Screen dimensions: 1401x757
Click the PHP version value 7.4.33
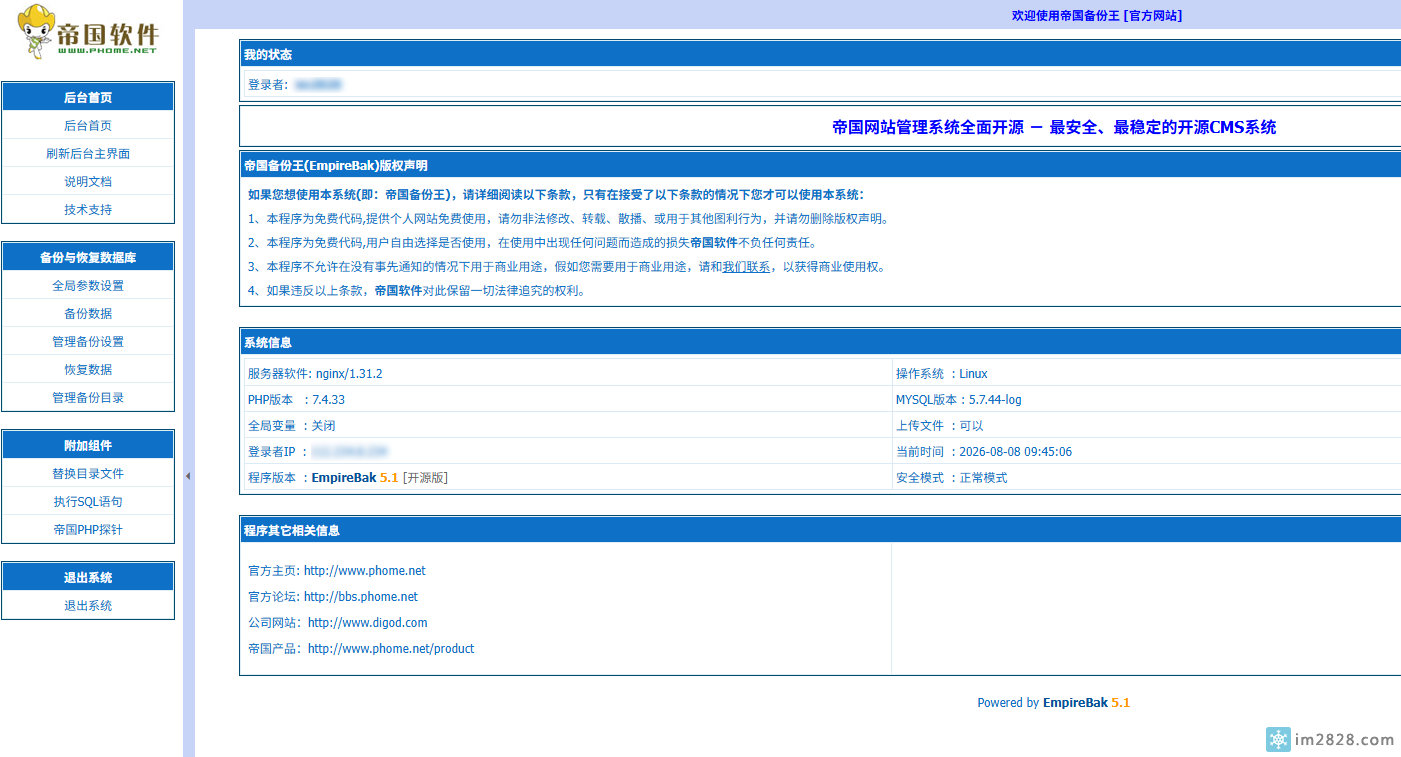click(x=328, y=400)
